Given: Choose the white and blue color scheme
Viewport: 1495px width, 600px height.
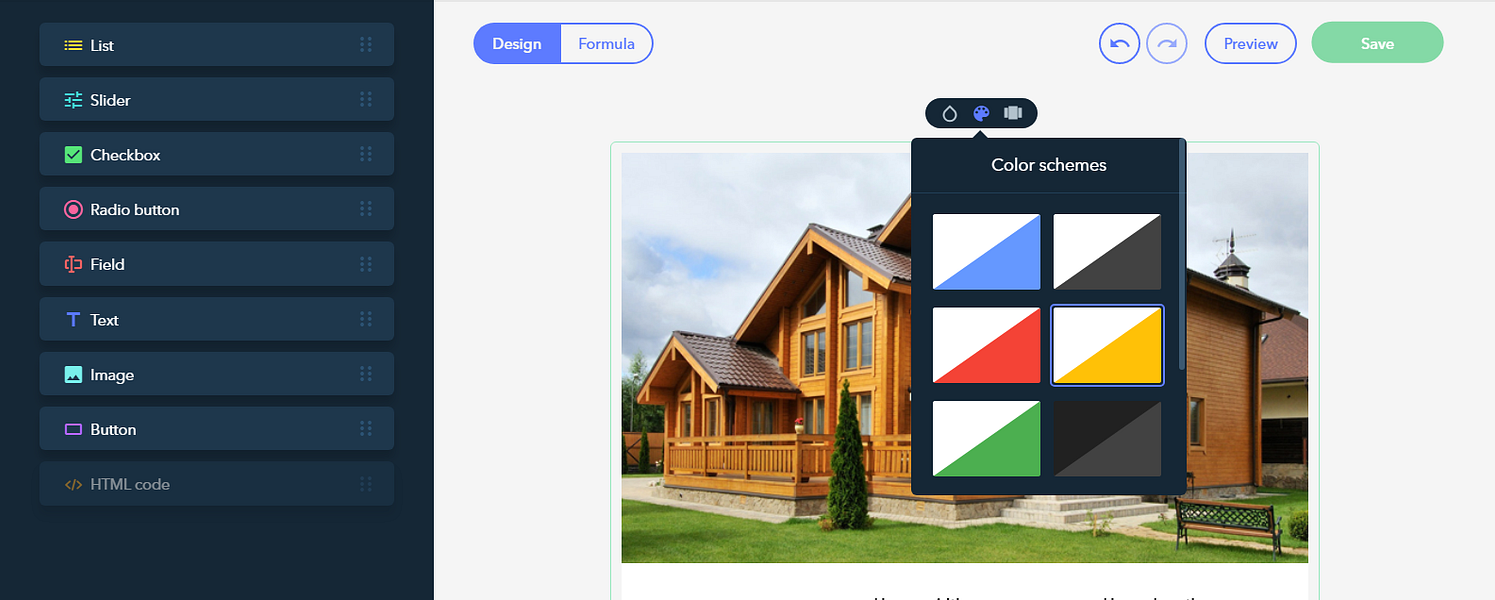Looking at the screenshot, I should [x=986, y=252].
